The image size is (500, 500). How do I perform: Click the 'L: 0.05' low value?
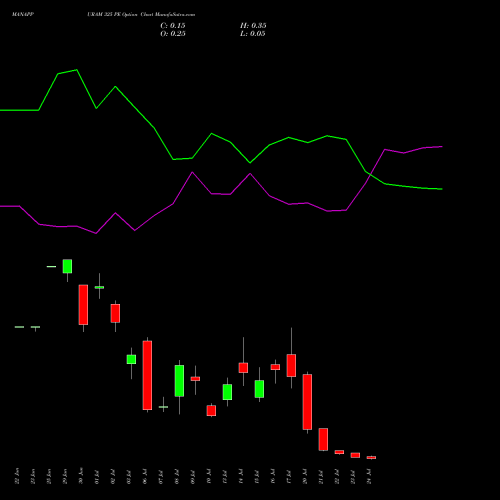pyautogui.click(x=253, y=34)
